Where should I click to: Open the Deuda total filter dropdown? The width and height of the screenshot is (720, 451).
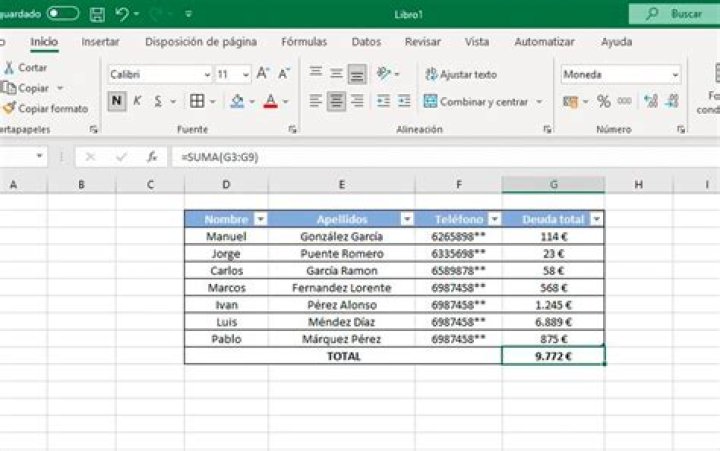click(596, 219)
